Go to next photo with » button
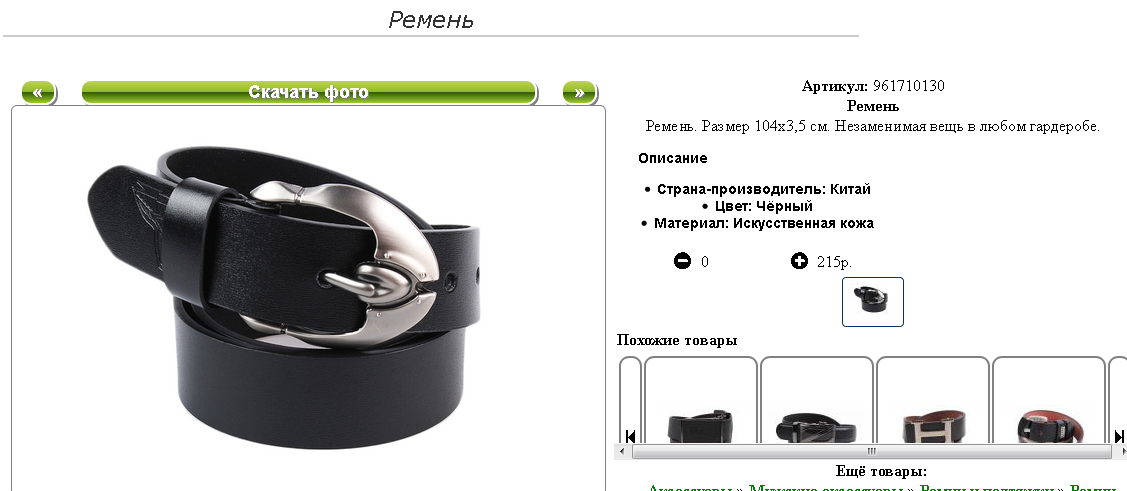The width and height of the screenshot is (1127, 491). [579, 93]
